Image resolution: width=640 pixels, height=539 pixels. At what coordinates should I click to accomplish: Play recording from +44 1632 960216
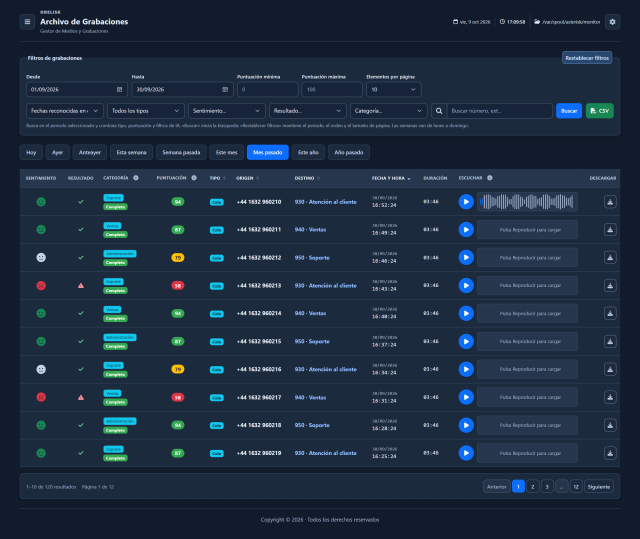[466, 369]
